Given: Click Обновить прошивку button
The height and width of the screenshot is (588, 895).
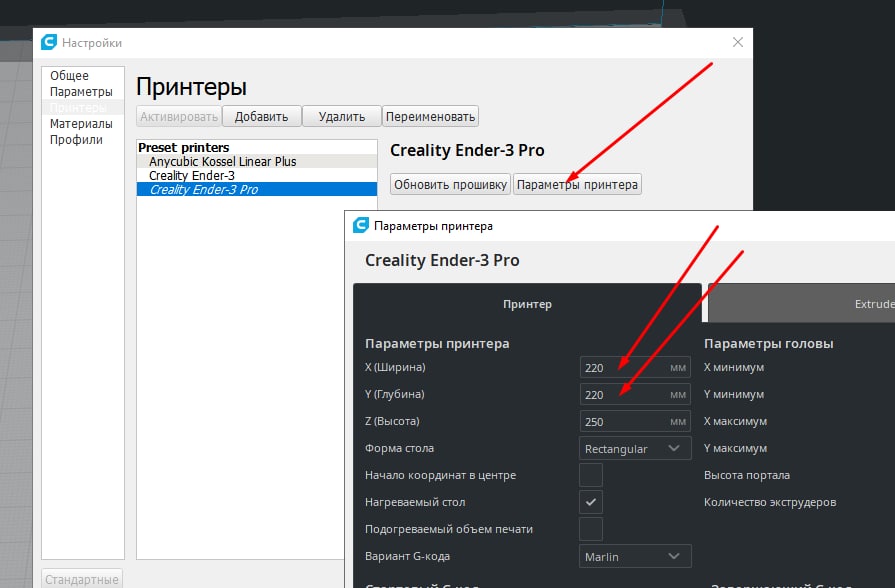Looking at the screenshot, I should [450, 184].
